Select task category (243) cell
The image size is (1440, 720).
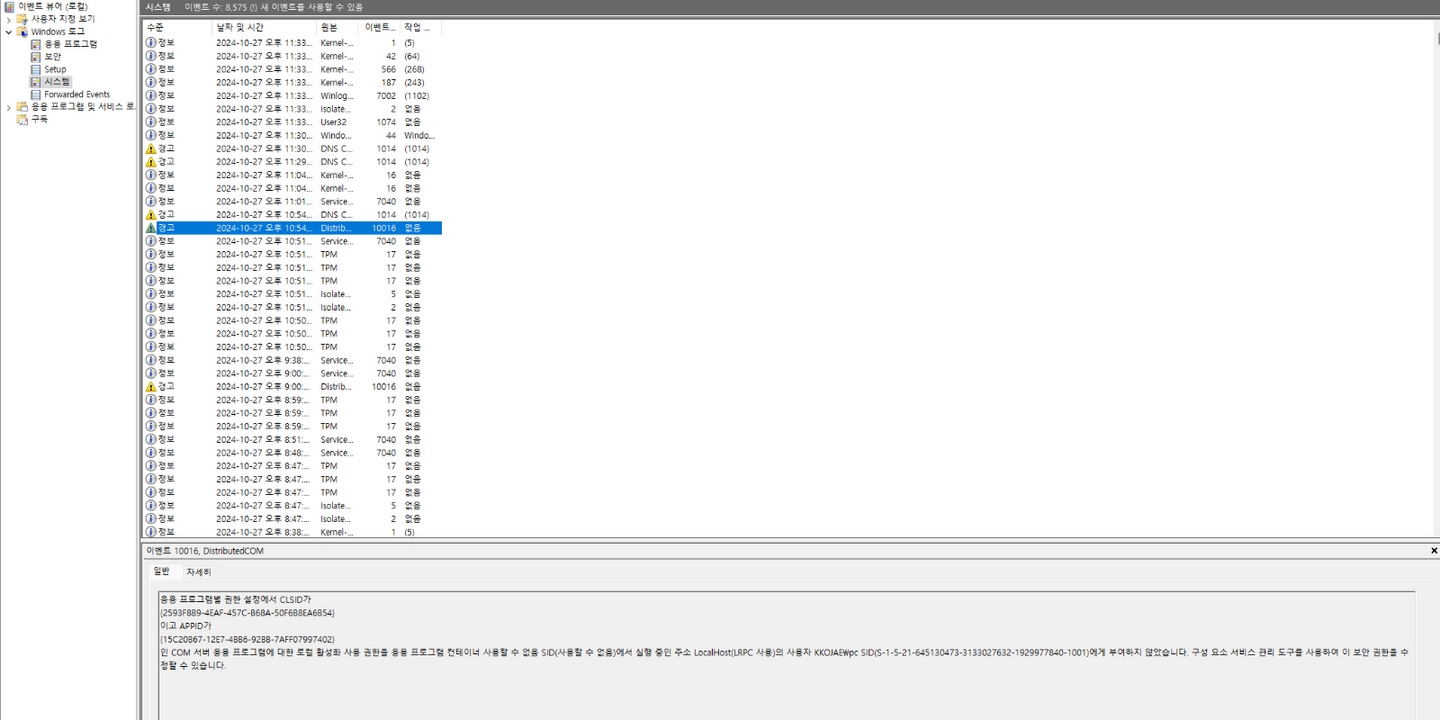point(414,82)
